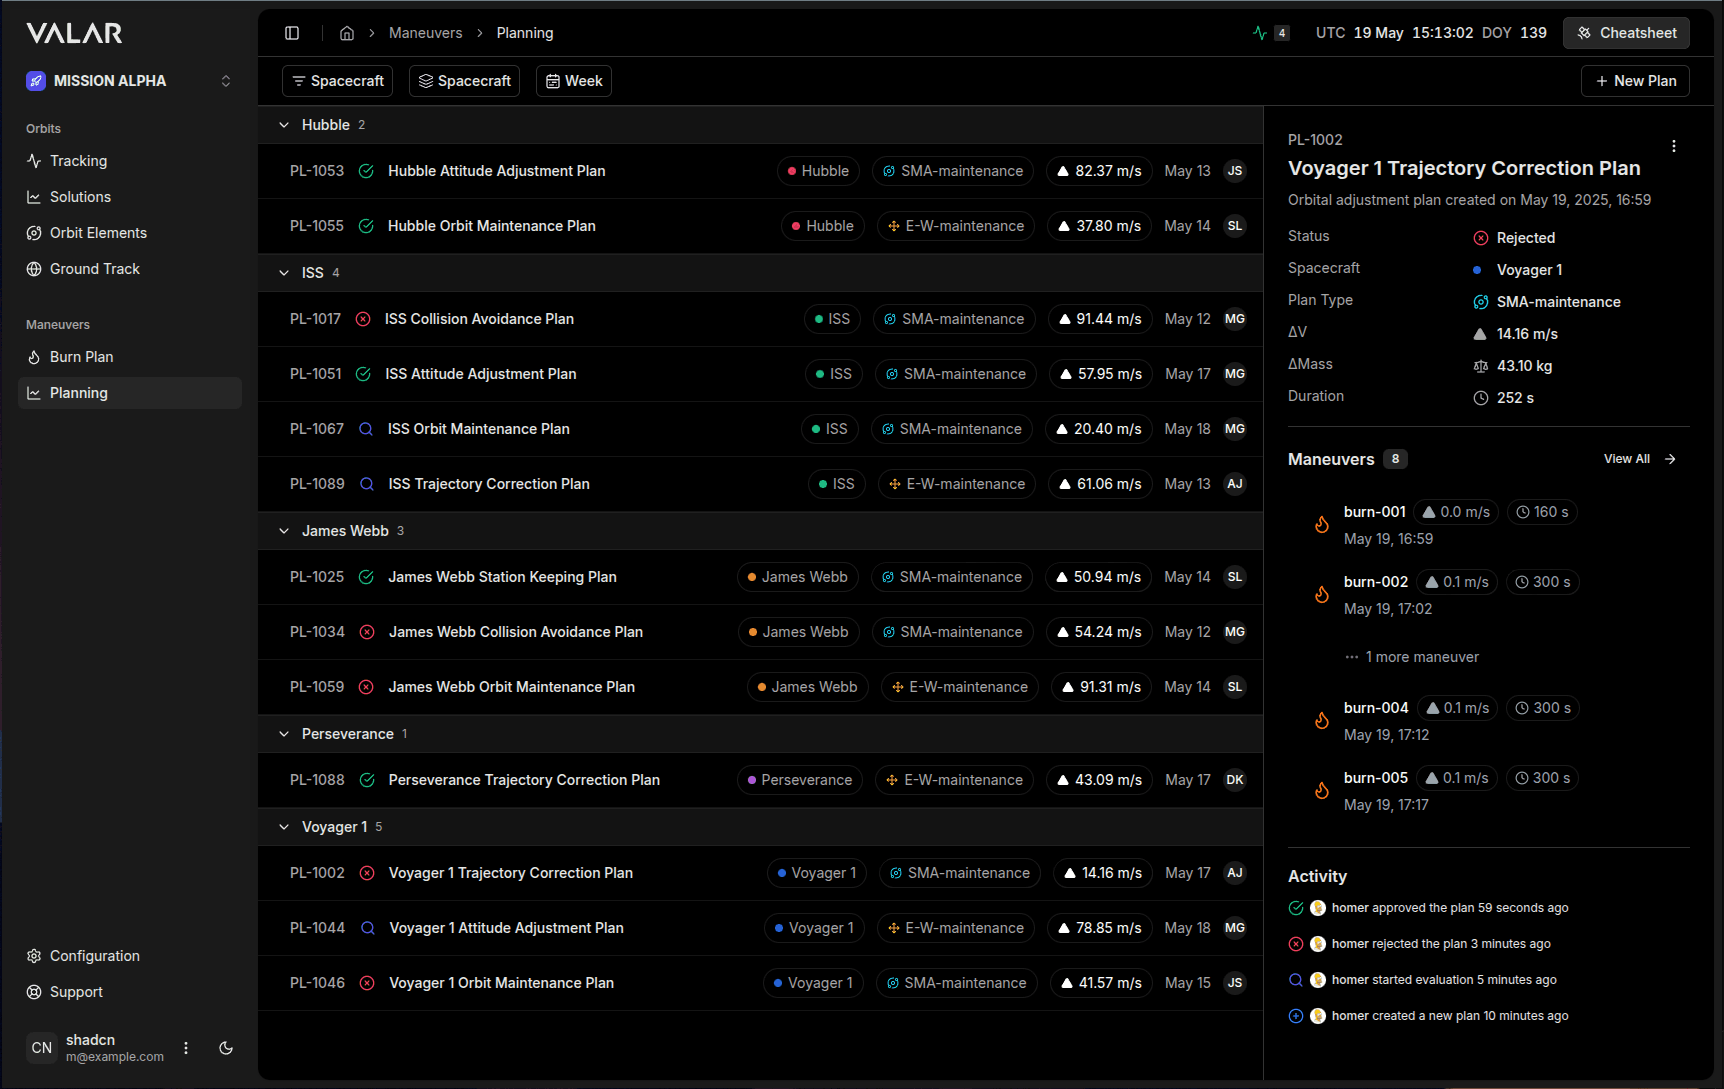Image resolution: width=1724 pixels, height=1089 pixels.
Task: Switch to dark/light mode with moon icon
Action: pyautogui.click(x=226, y=1048)
